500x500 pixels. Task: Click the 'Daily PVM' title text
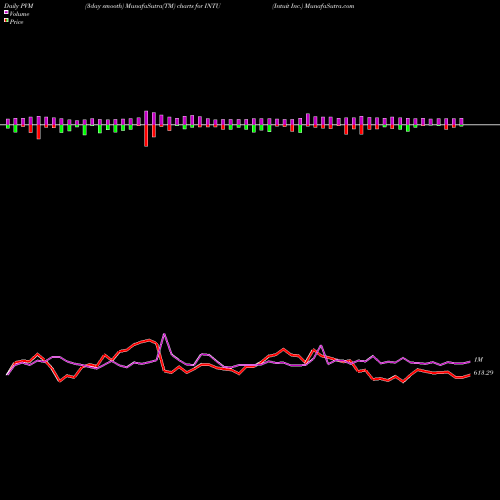tap(19, 6)
